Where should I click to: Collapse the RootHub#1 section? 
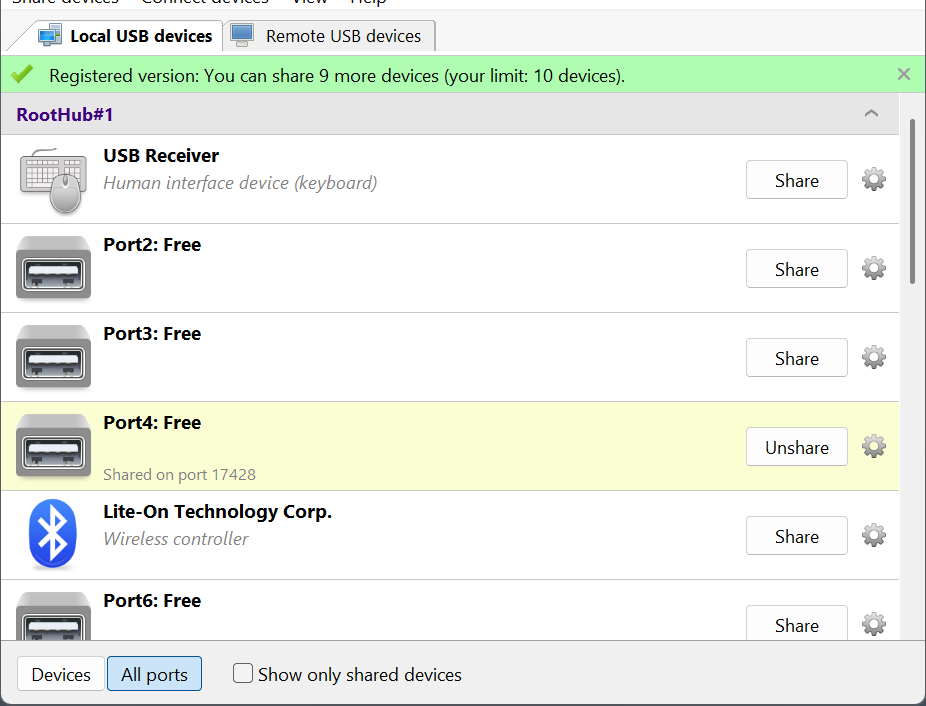click(x=871, y=114)
